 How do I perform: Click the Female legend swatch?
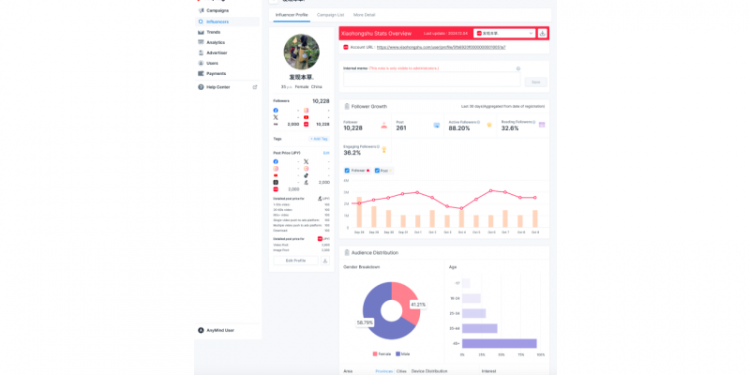375,354
